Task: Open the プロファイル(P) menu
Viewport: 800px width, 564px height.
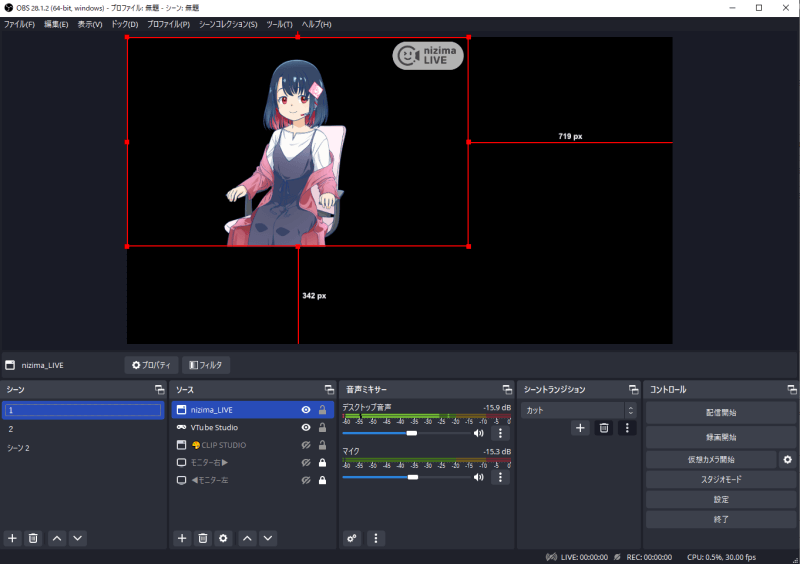Action: tap(168, 24)
